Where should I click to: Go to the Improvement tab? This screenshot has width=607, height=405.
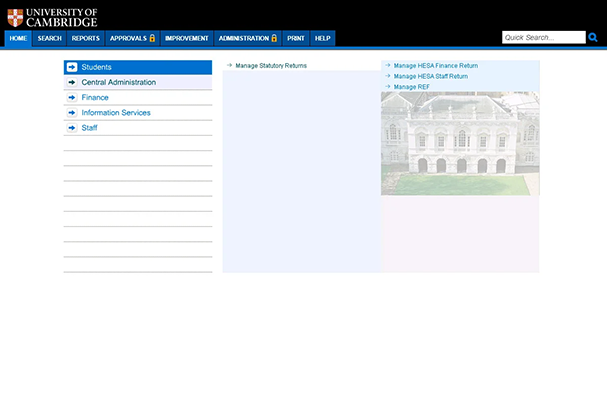coord(187,38)
